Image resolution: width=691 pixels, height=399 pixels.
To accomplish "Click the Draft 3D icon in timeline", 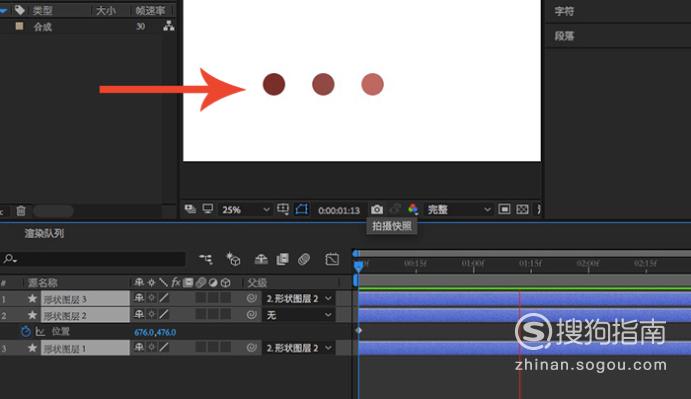I will [x=233, y=259].
